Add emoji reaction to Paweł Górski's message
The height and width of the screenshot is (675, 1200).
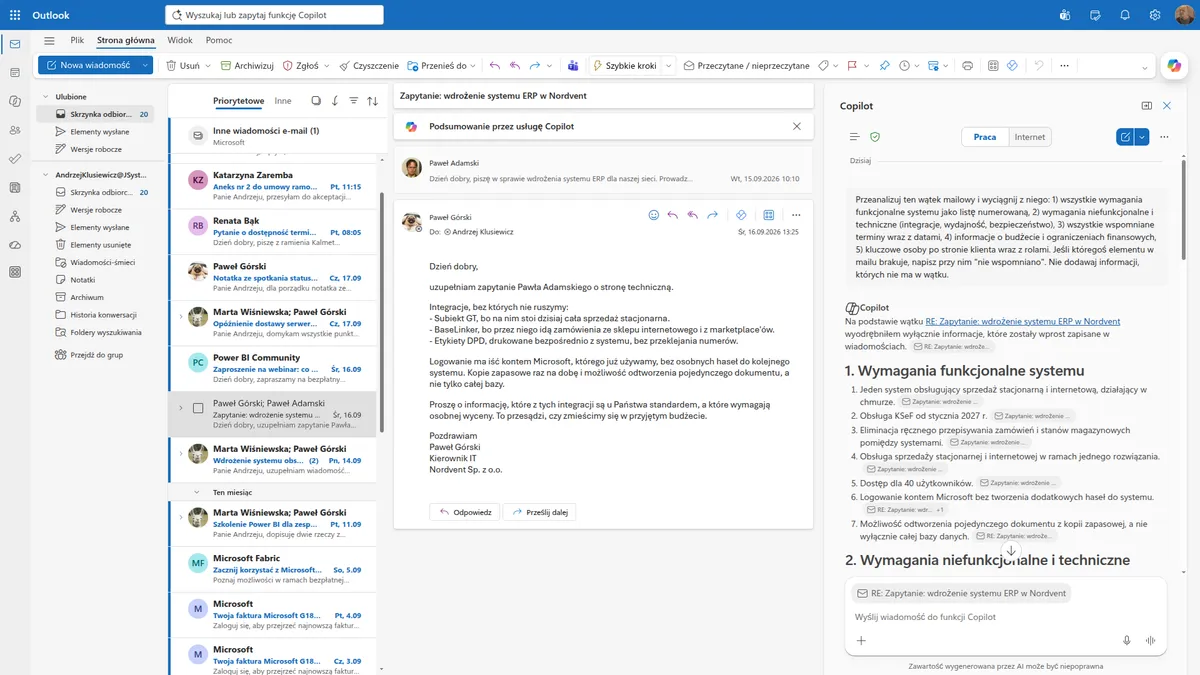[653, 215]
